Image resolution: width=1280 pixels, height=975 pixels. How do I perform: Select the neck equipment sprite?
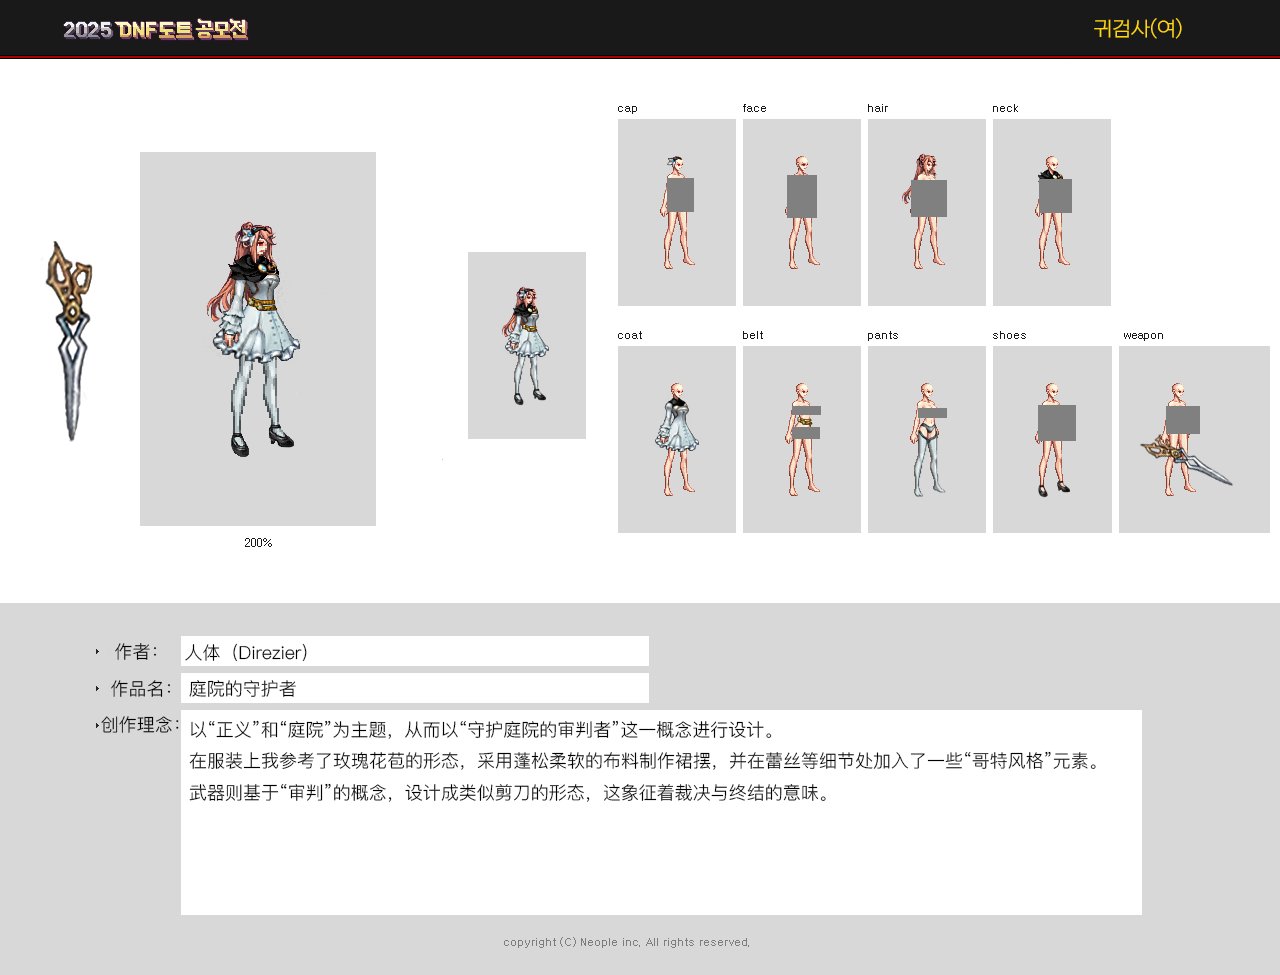click(x=1051, y=211)
